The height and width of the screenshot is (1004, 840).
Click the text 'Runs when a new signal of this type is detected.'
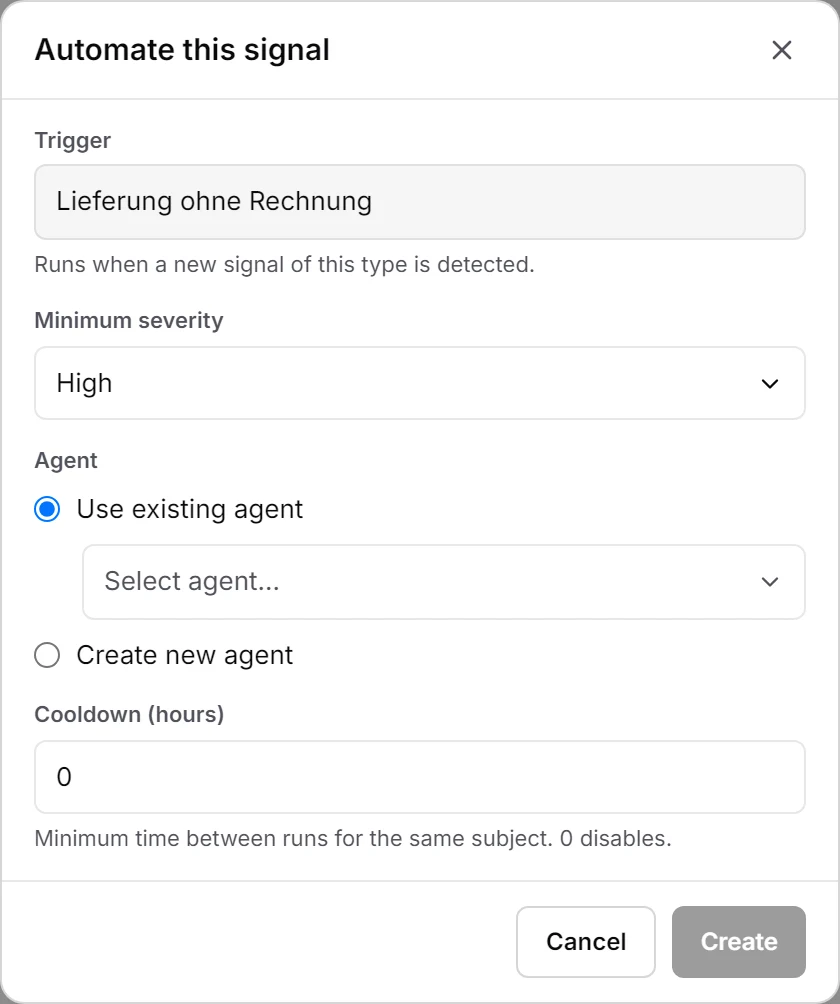284,264
